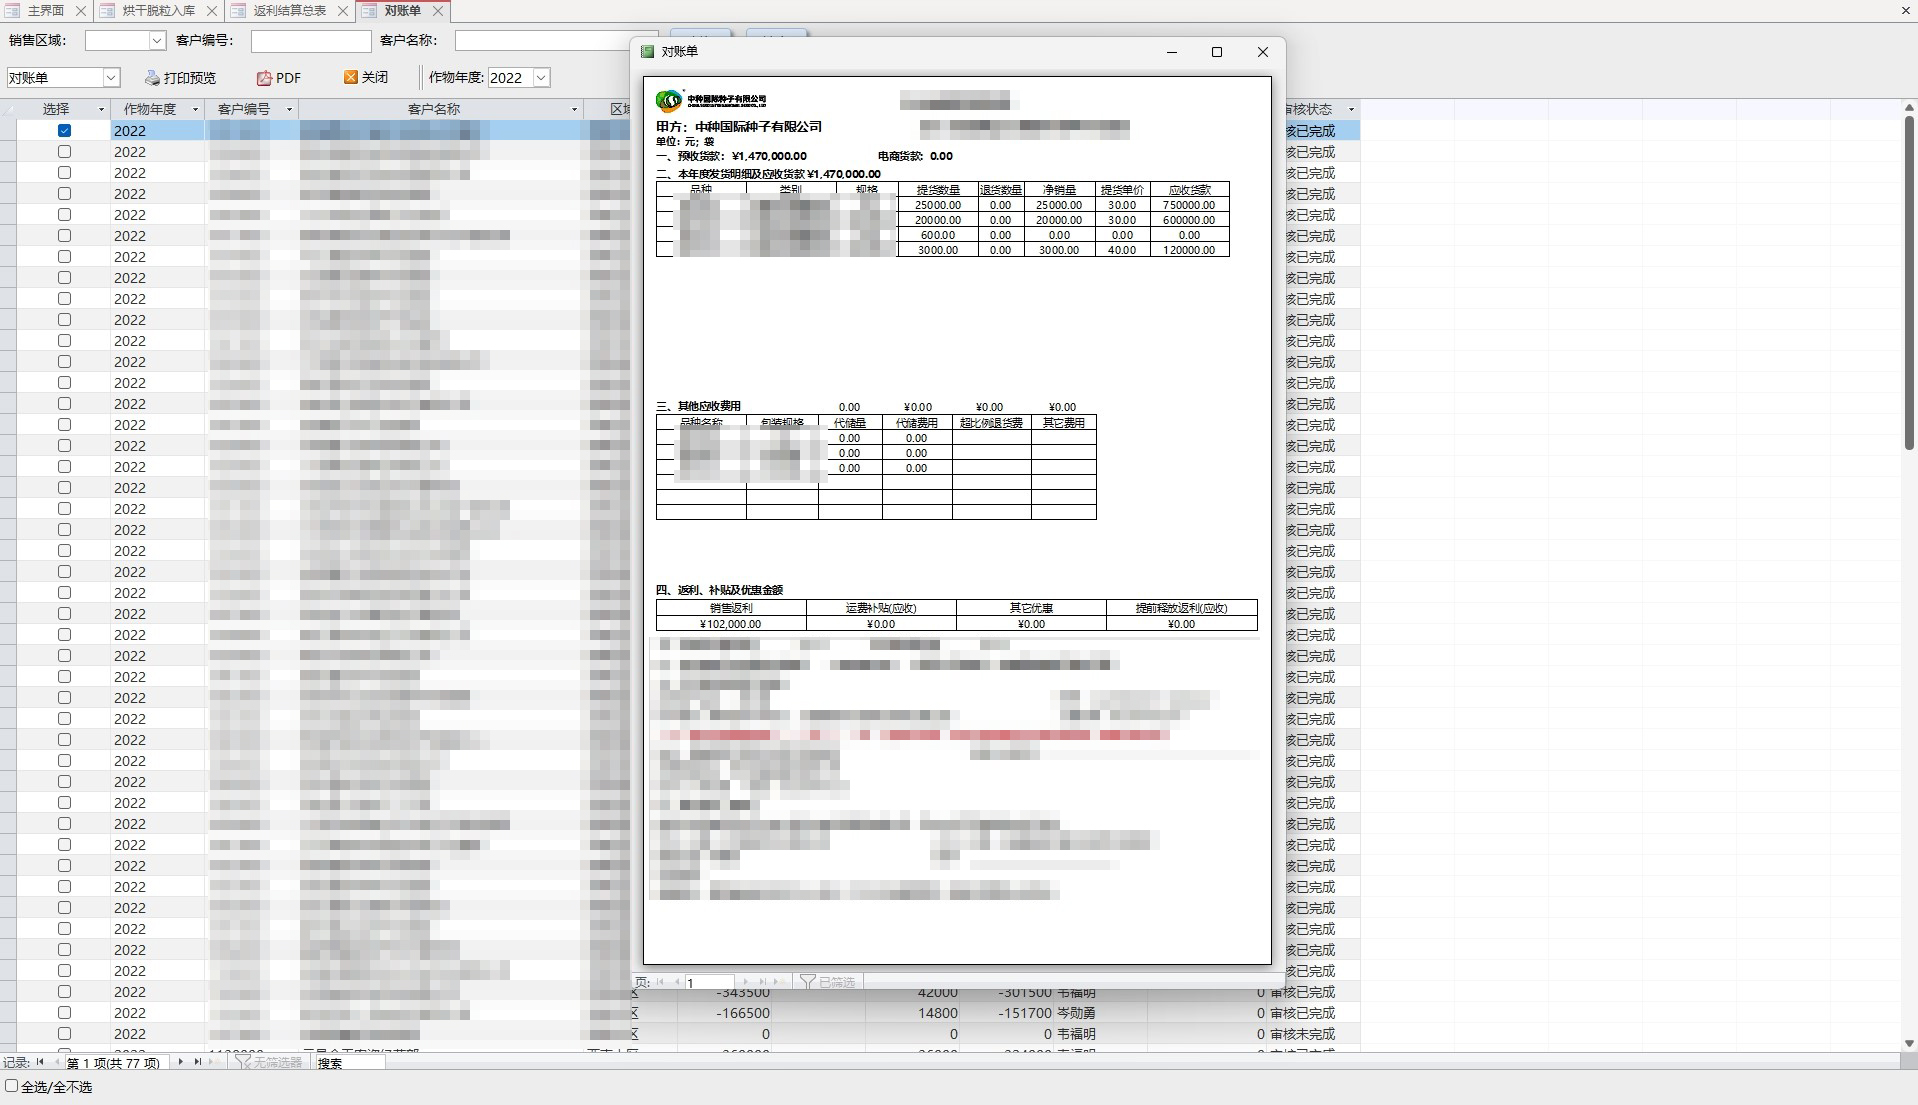This screenshot has height=1105, width=1918.
Task: Click the scroll-down arrow of the right scrollbar
Action: (1908, 1044)
